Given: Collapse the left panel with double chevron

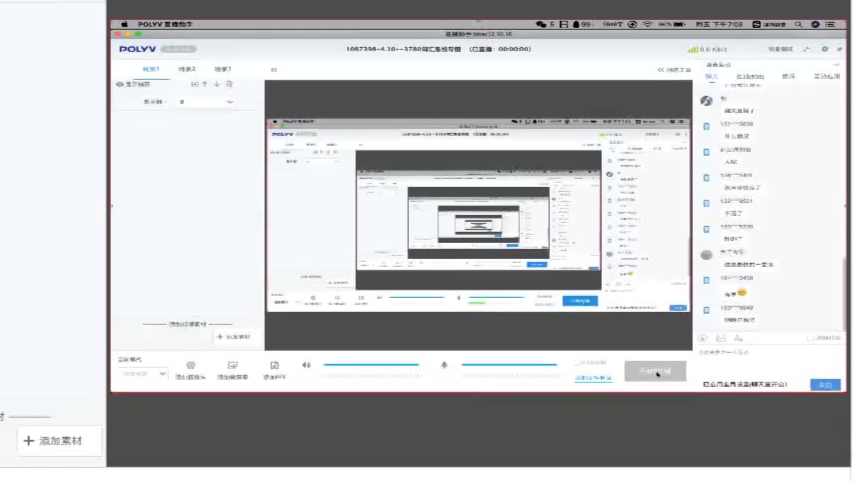Looking at the screenshot, I should 274,70.
